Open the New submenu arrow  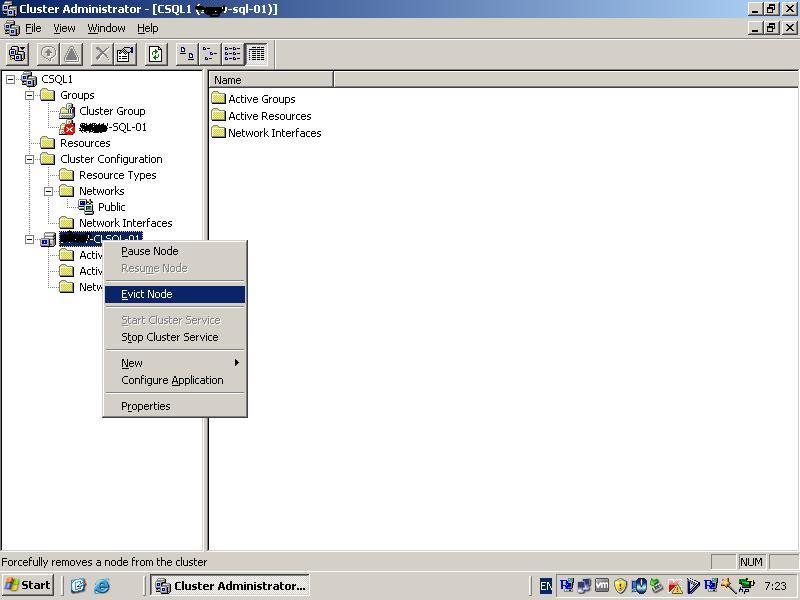tap(237, 362)
